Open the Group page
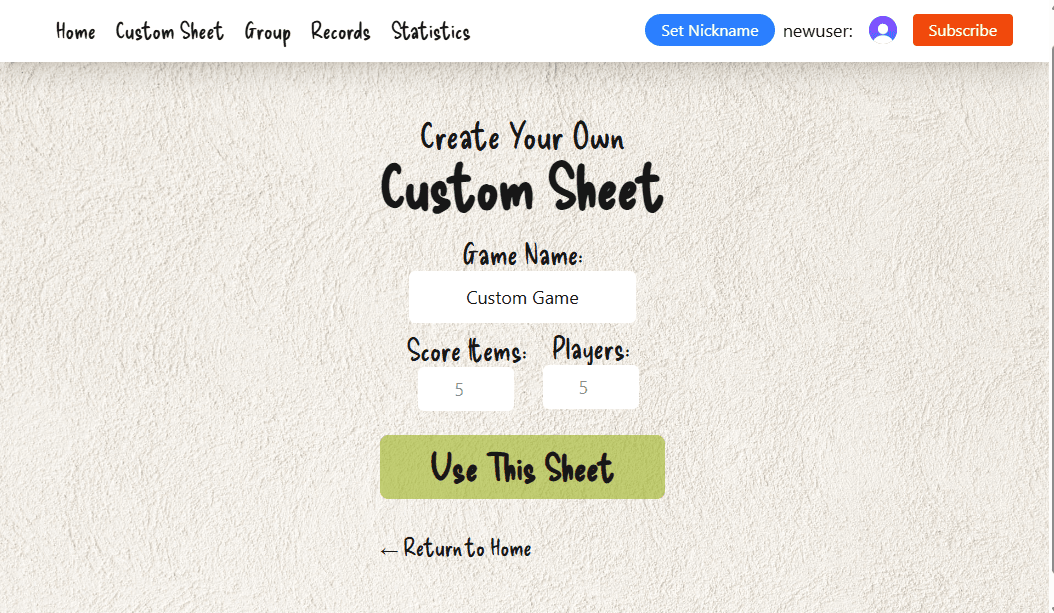This screenshot has width=1054, height=613. click(267, 32)
